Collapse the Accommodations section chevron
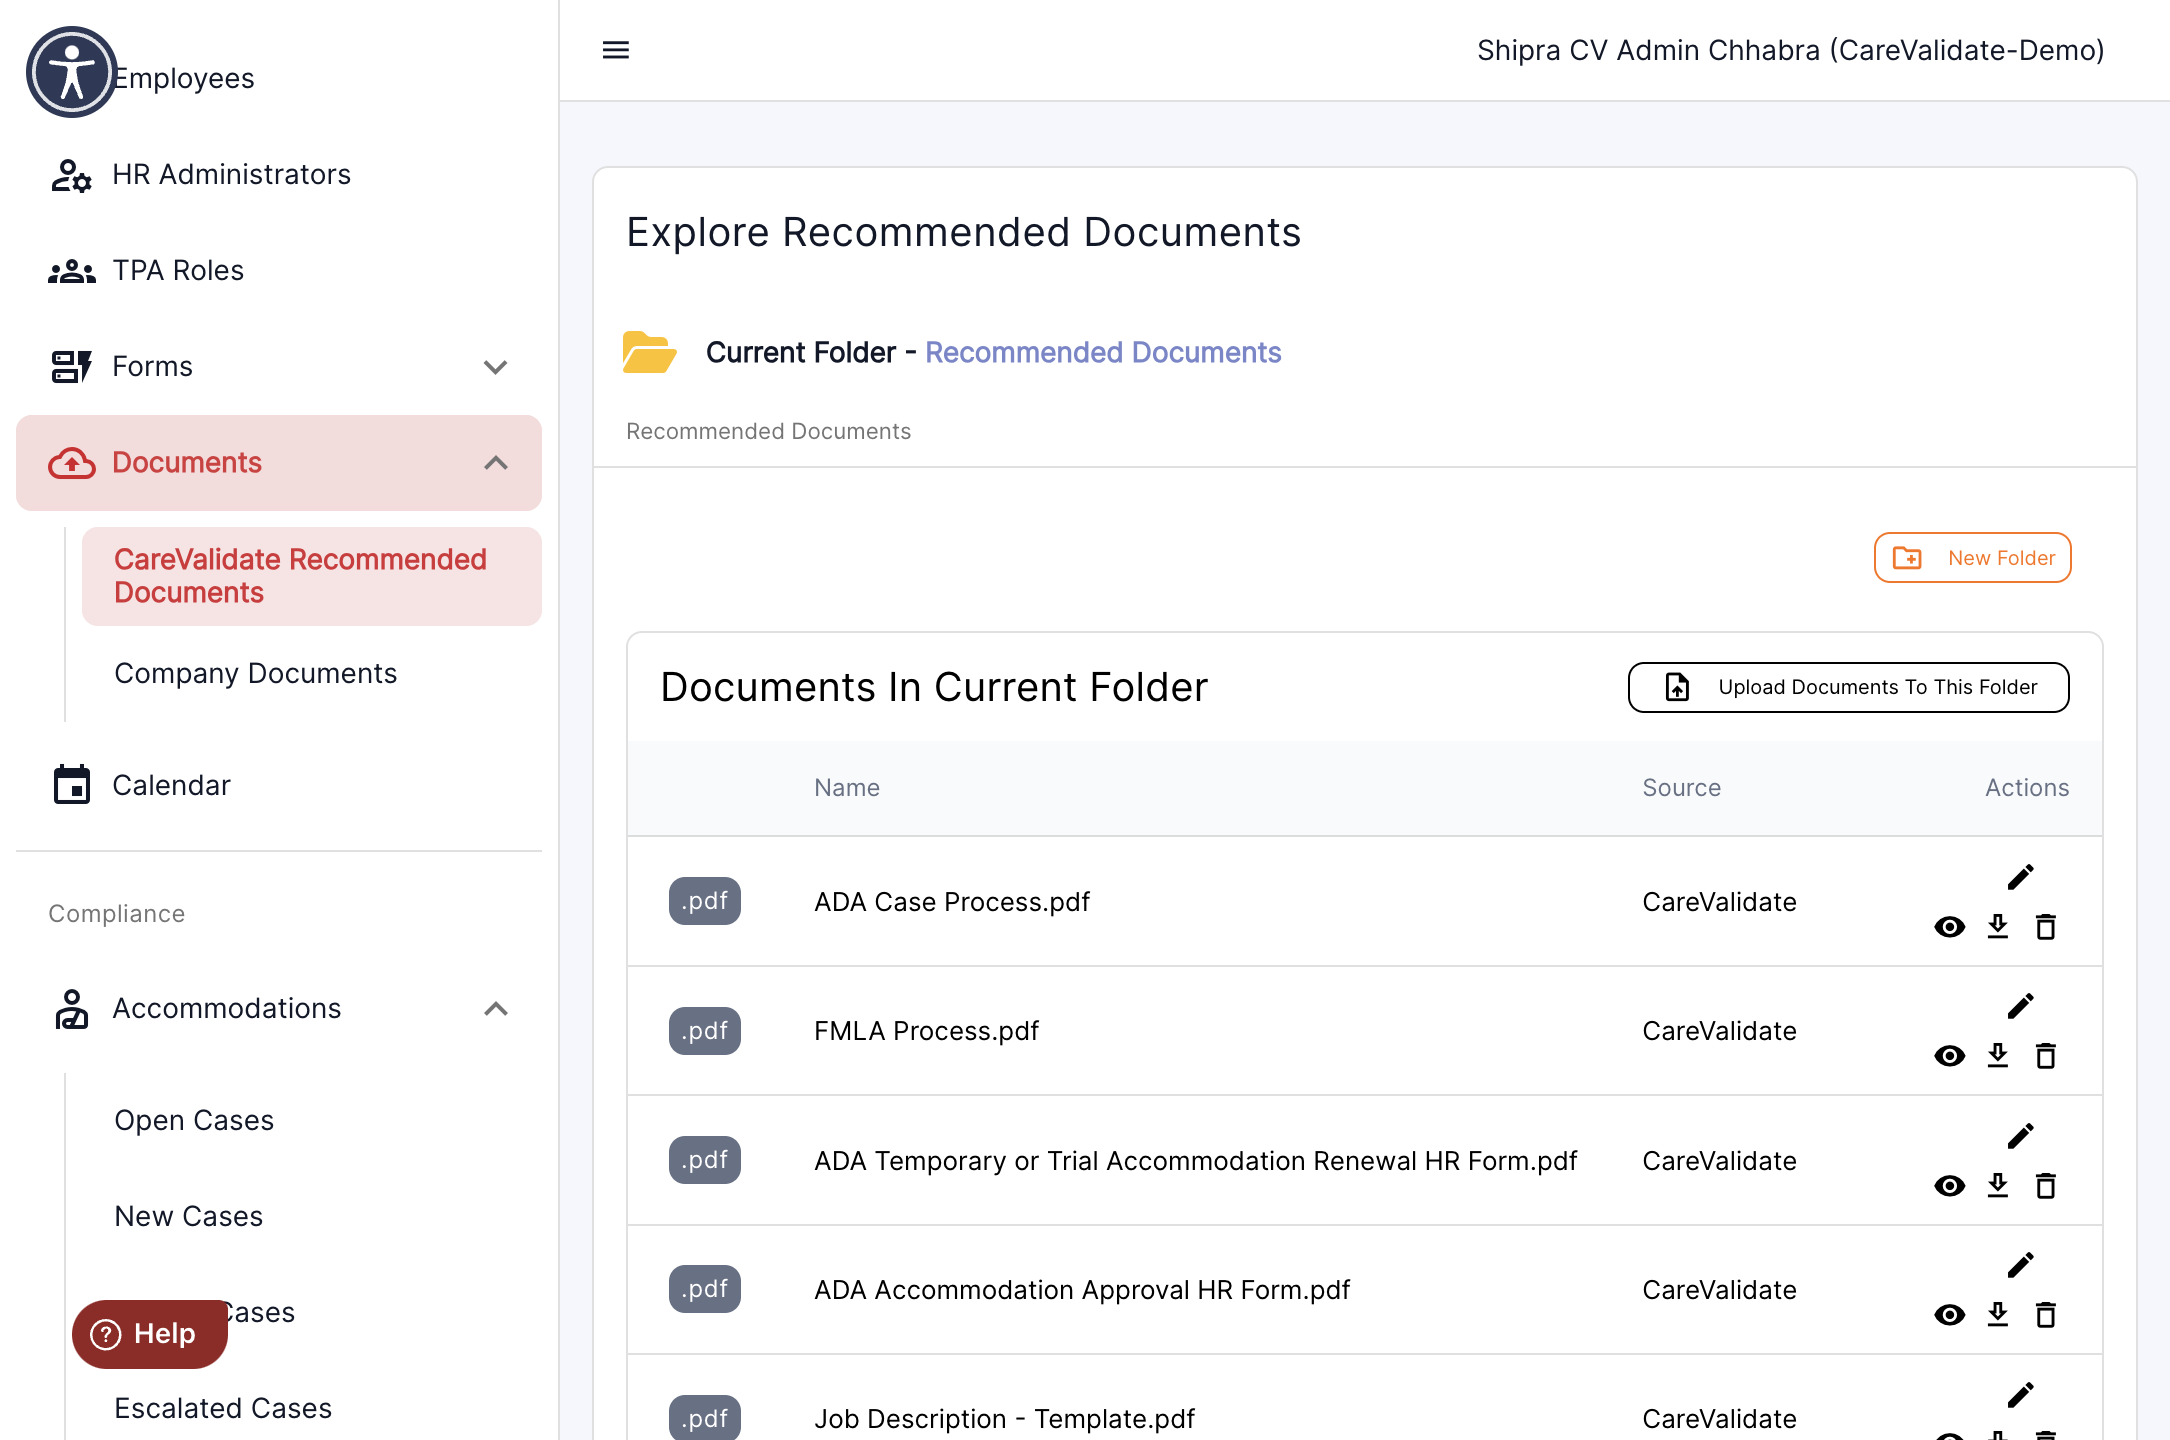 pyautogui.click(x=495, y=1009)
